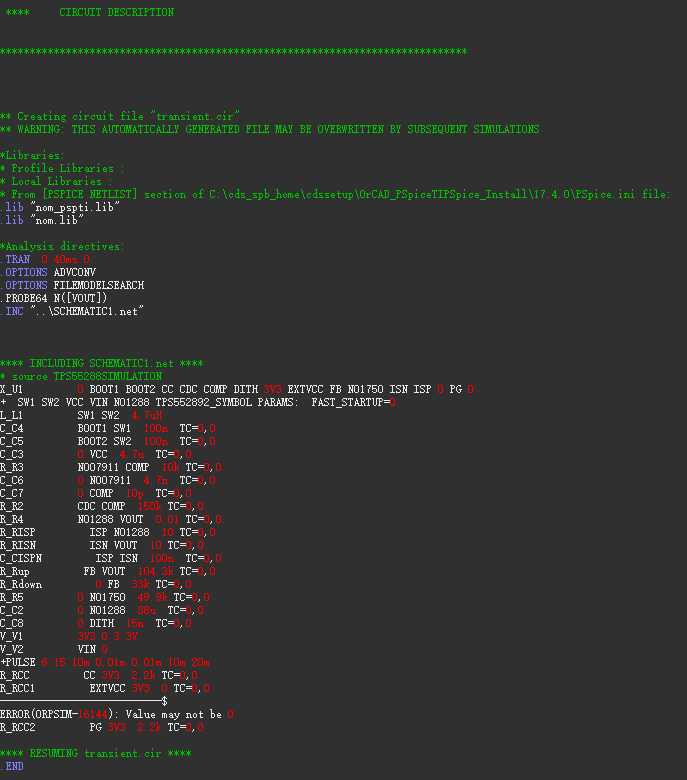Viewport: 687px width, 780px height.
Task: Click the V_V2 VIN source line
Action: (54, 649)
